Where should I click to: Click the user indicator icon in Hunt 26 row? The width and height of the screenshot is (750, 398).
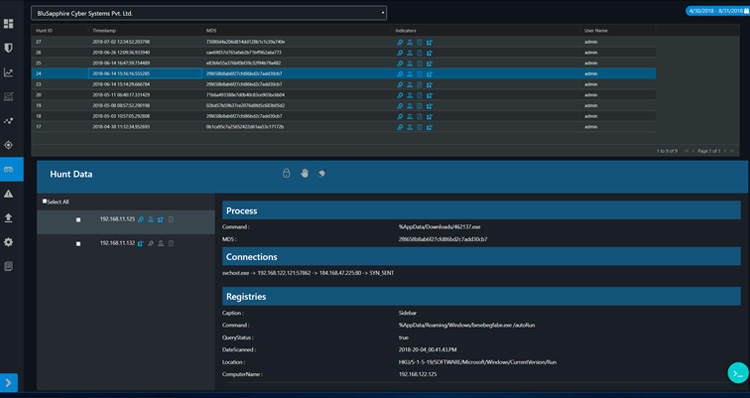pos(409,53)
